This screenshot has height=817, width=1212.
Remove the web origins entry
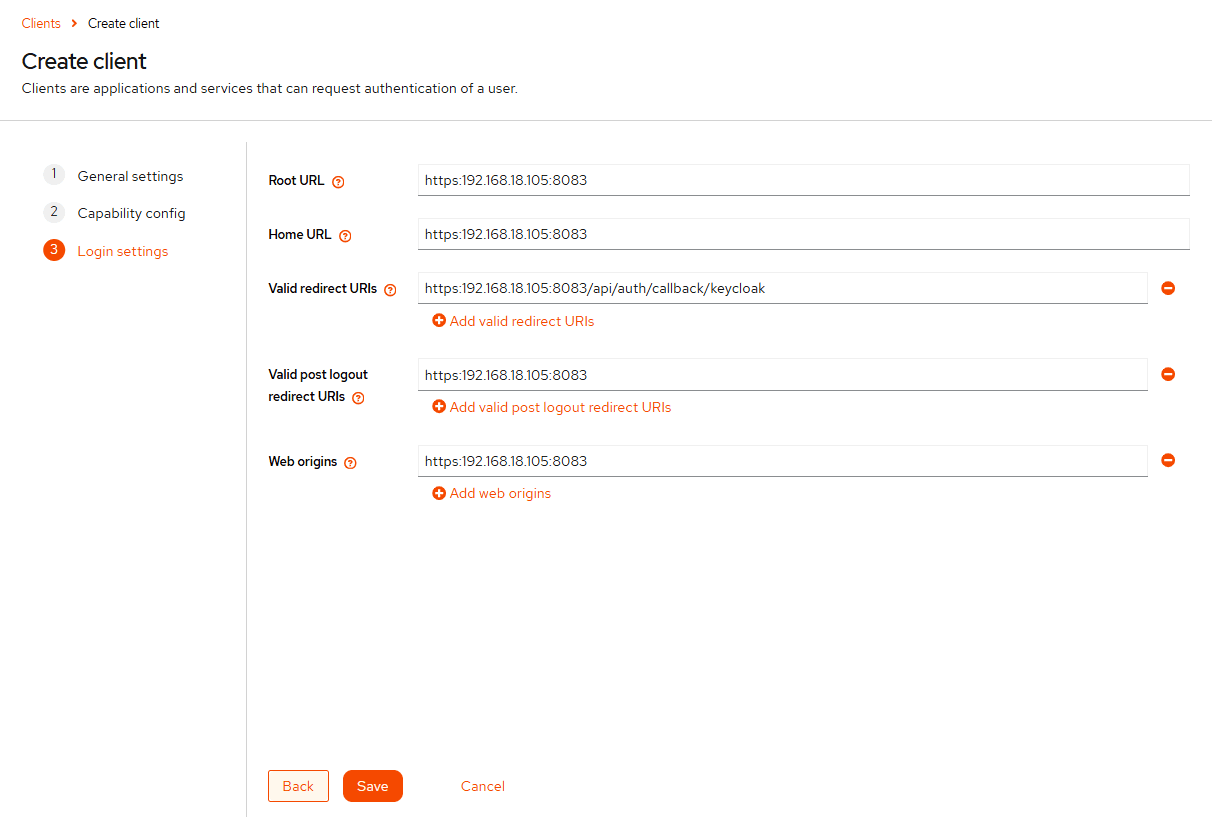(x=1167, y=460)
